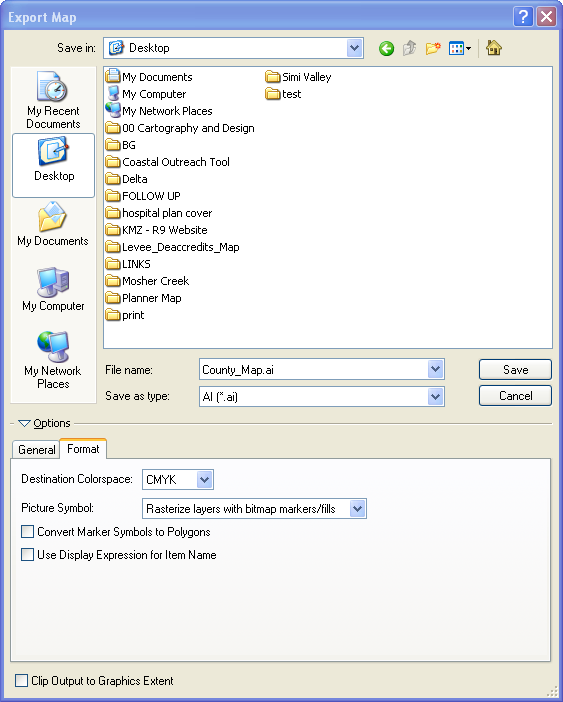Image resolution: width=563 pixels, height=702 pixels.
Task: Open My Network Places sidebar shortcut
Action: 53,360
